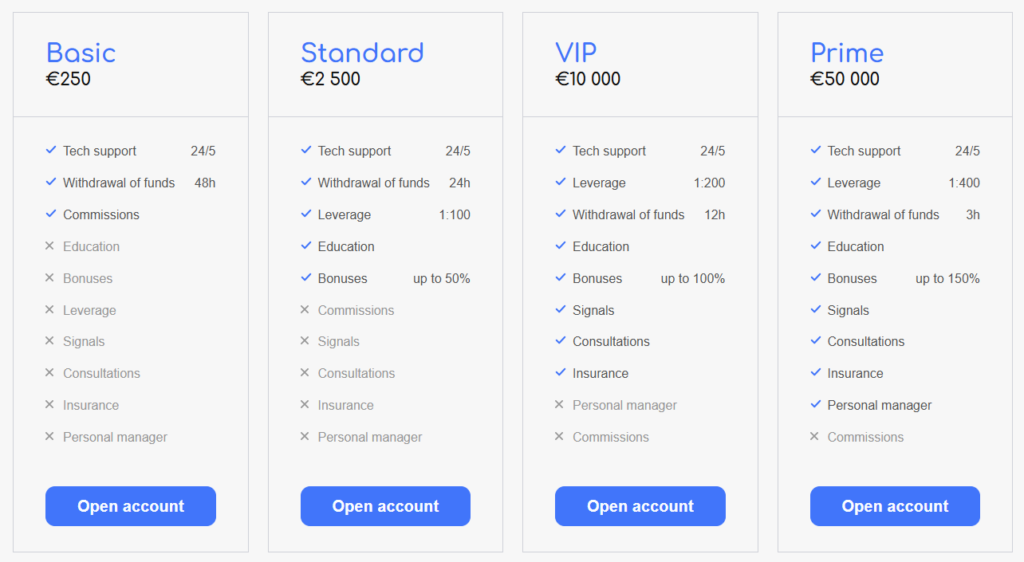1024x562 pixels.
Task: Click the checkmark beside Basic Tech support
Action: (51, 151)
